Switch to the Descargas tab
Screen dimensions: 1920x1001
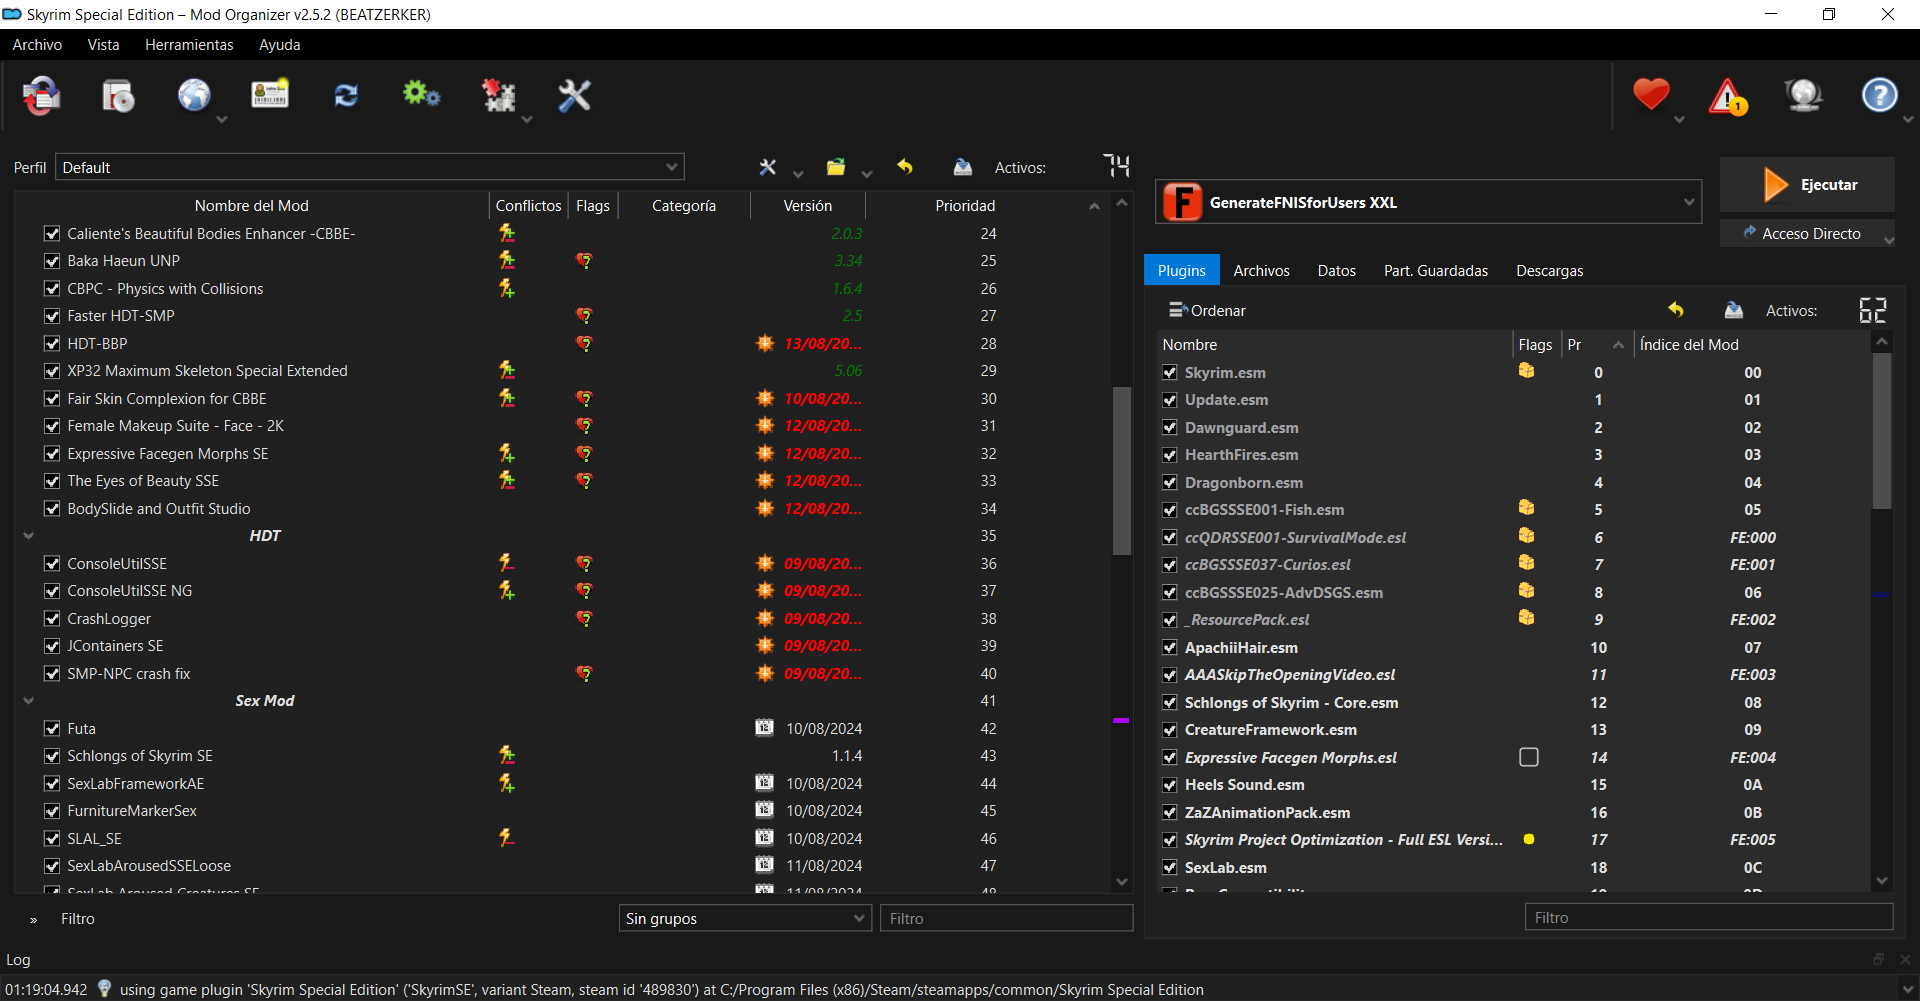(1550, 271)
